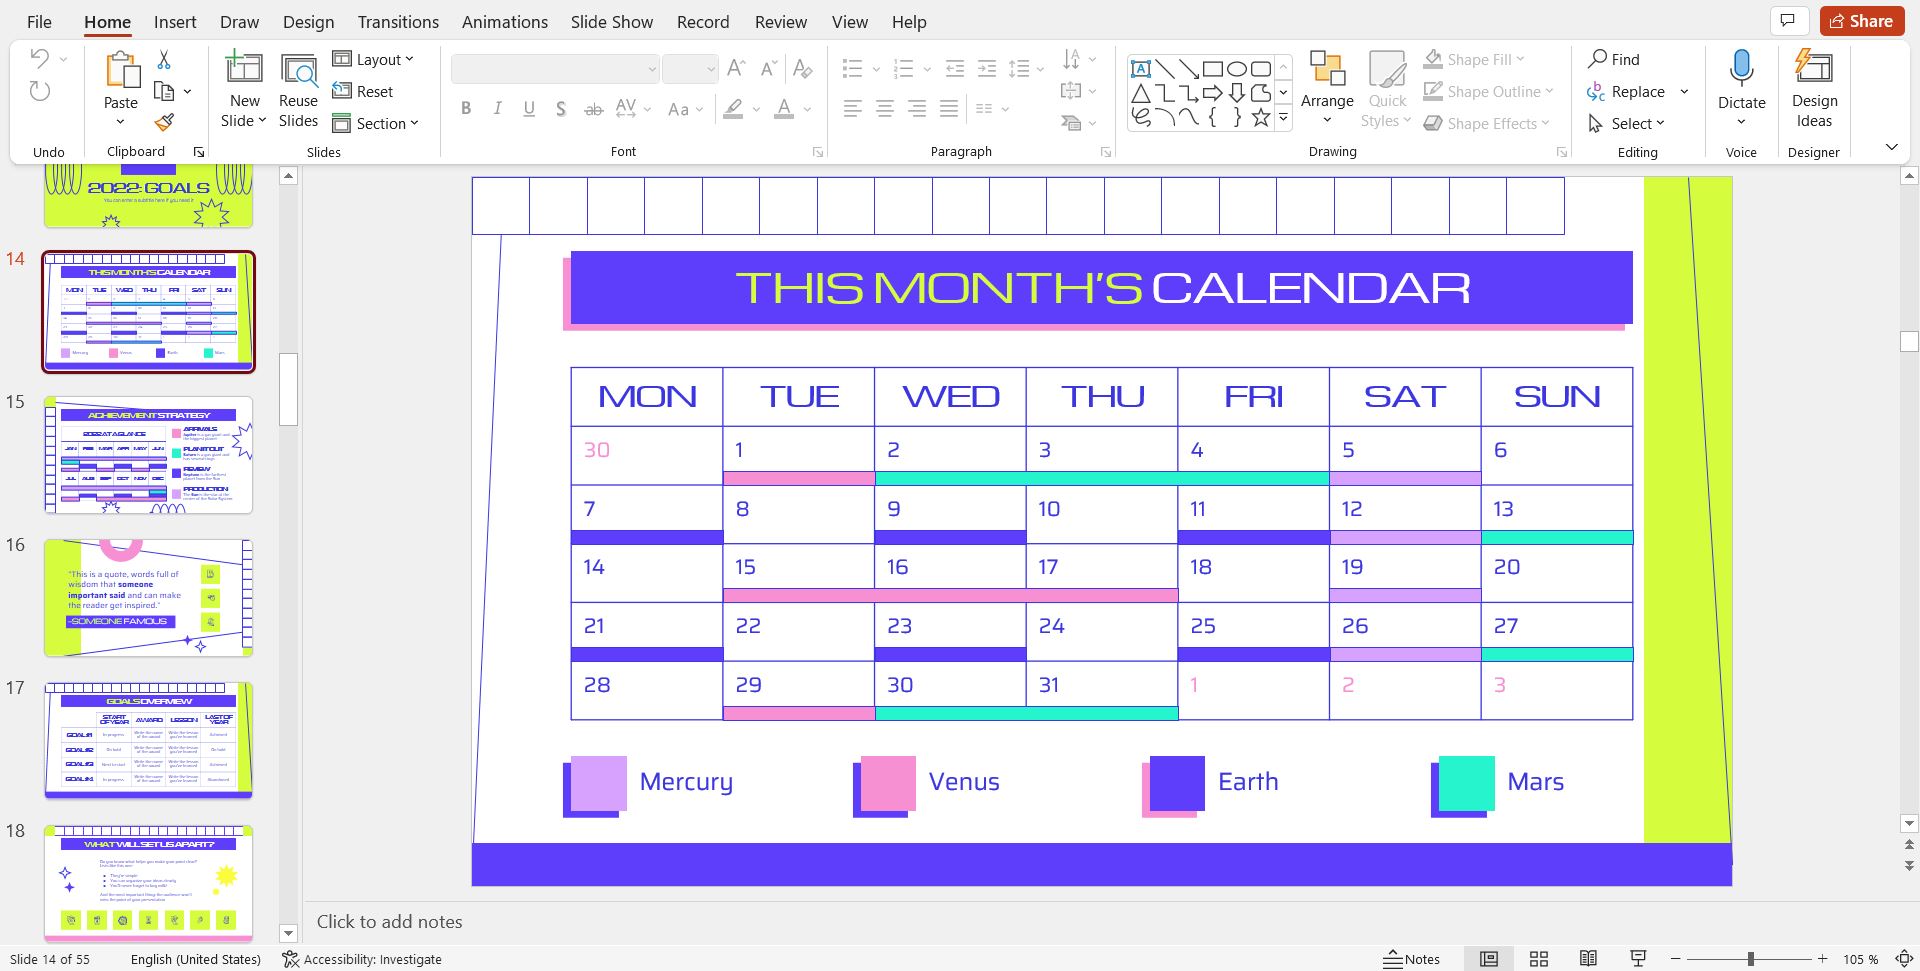Open the Arrange tool
This screenshot has height=971, width=1920.
point(1327,88)
